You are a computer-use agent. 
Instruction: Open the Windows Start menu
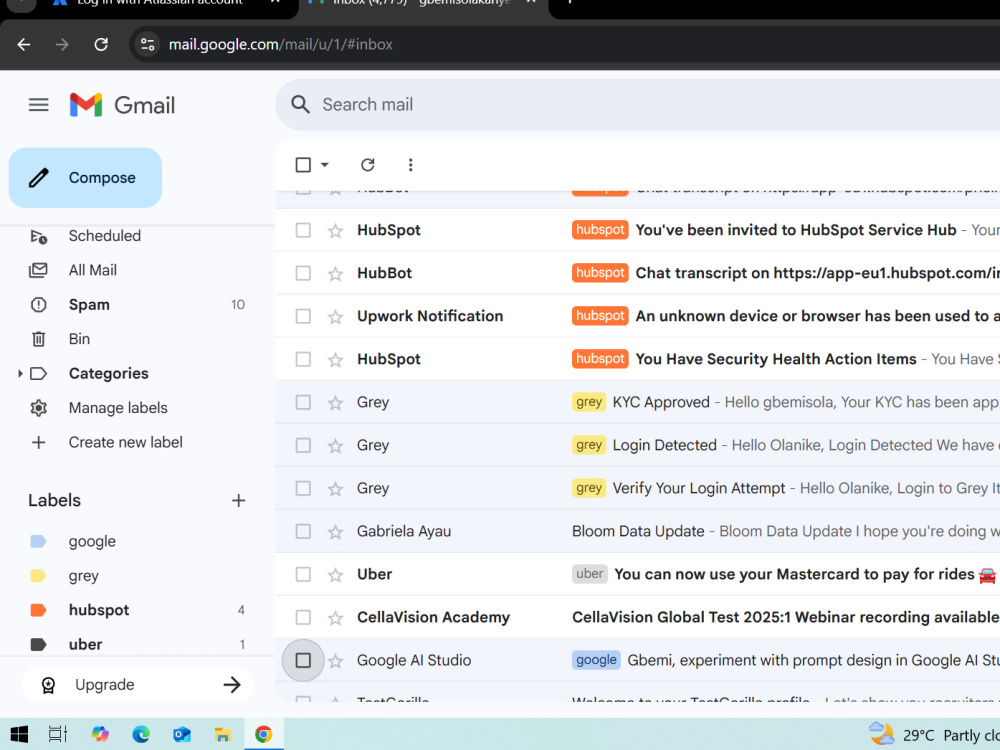pos(19,735)
